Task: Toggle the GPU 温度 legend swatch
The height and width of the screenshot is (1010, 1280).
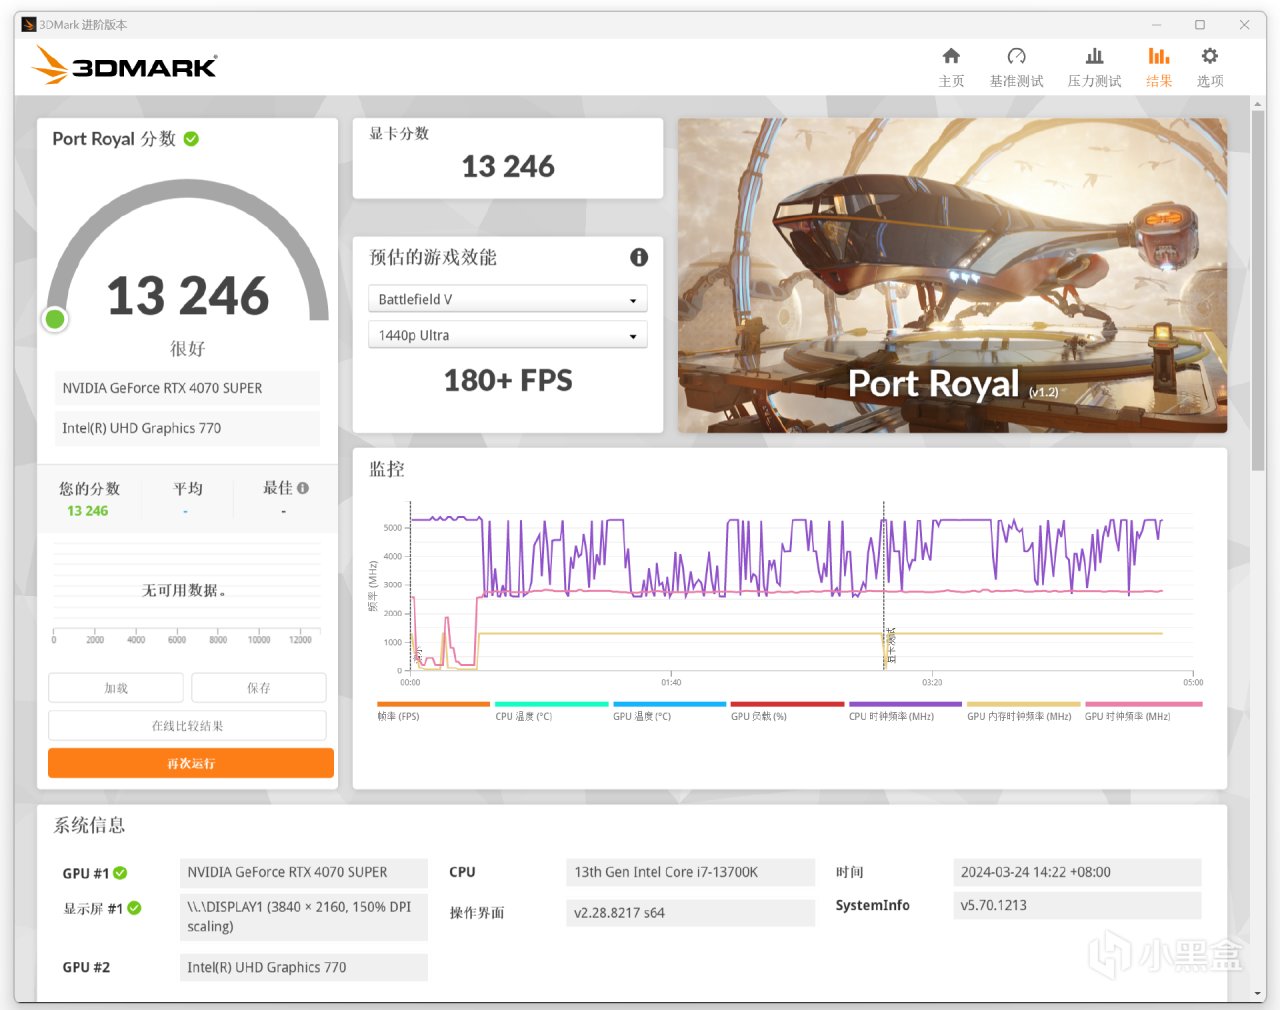Action: coord(669,704)
